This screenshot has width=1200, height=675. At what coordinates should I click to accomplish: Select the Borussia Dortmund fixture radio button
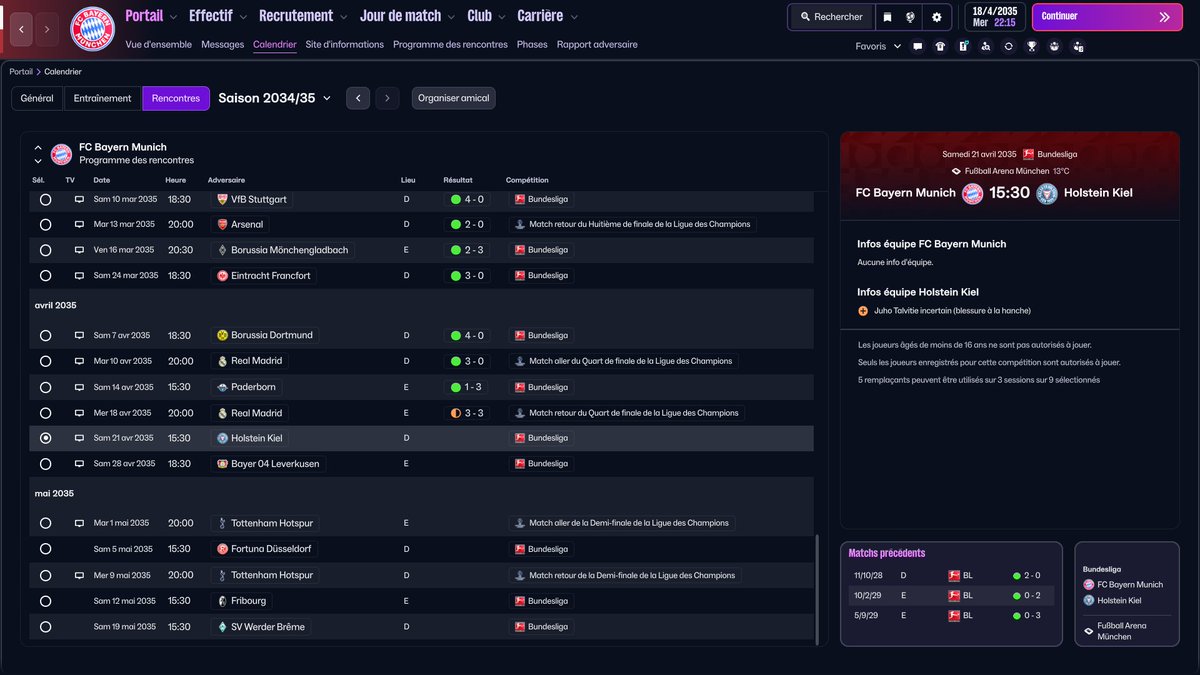[45, 335]
